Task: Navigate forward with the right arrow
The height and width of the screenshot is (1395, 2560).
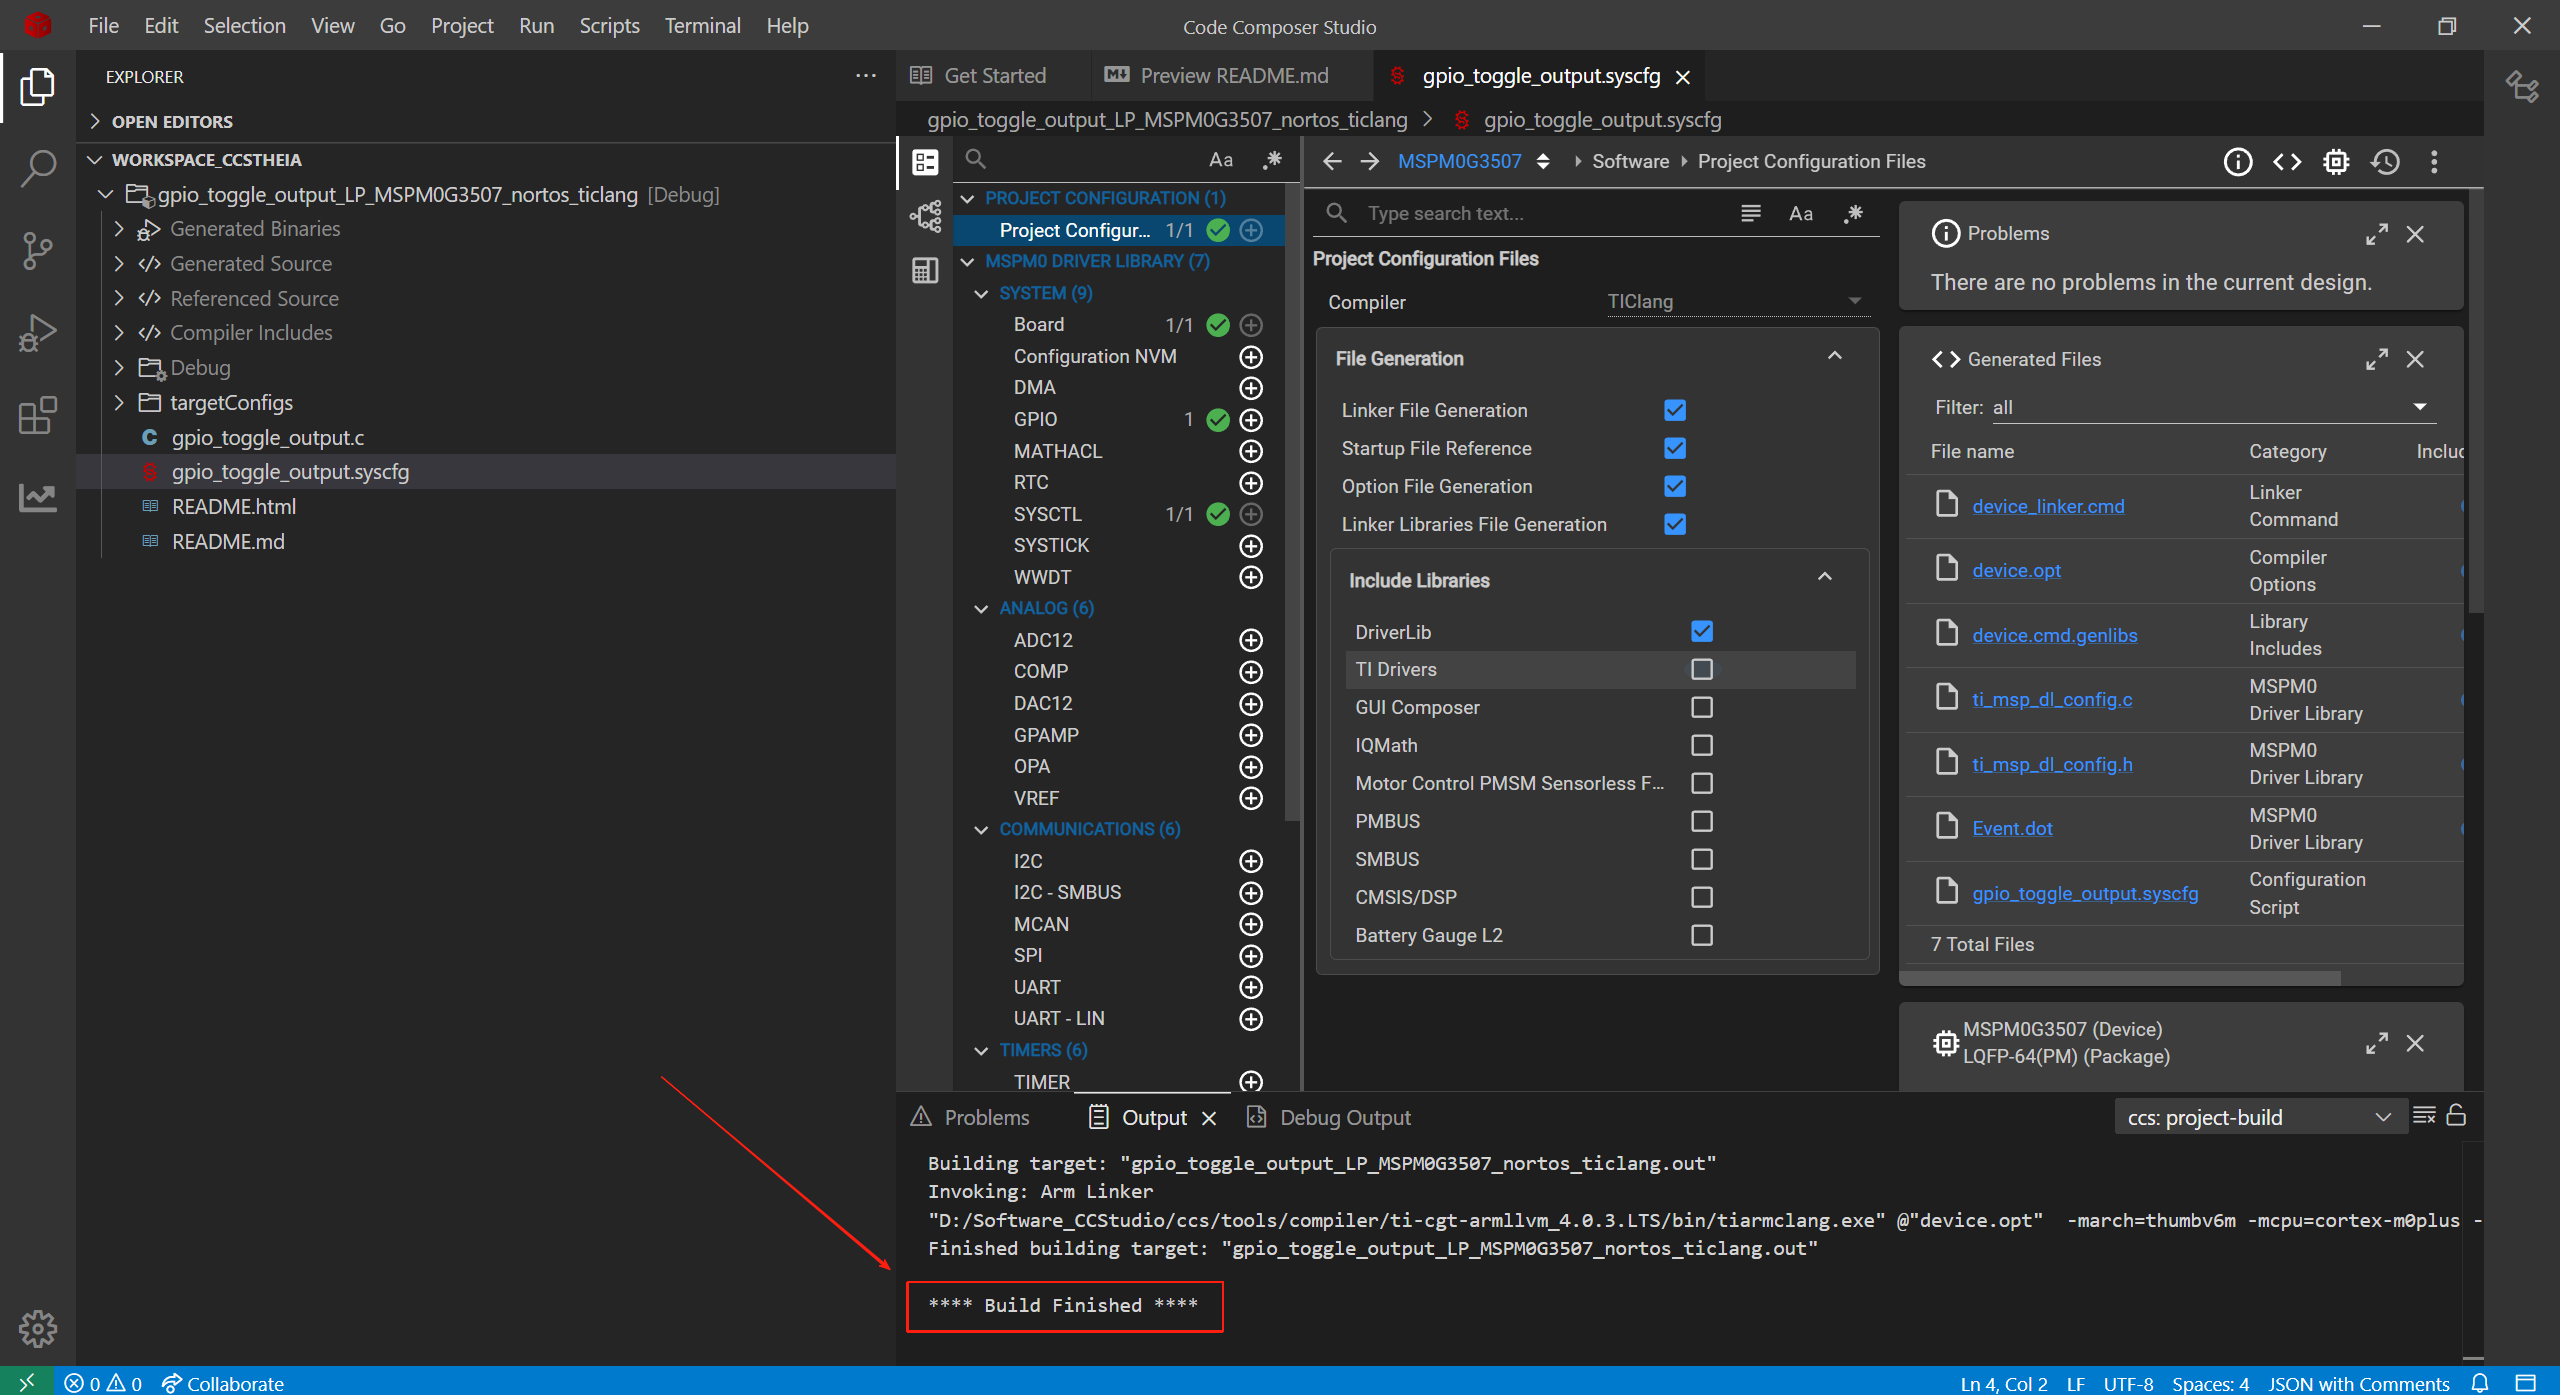Action: point(1370,161)
